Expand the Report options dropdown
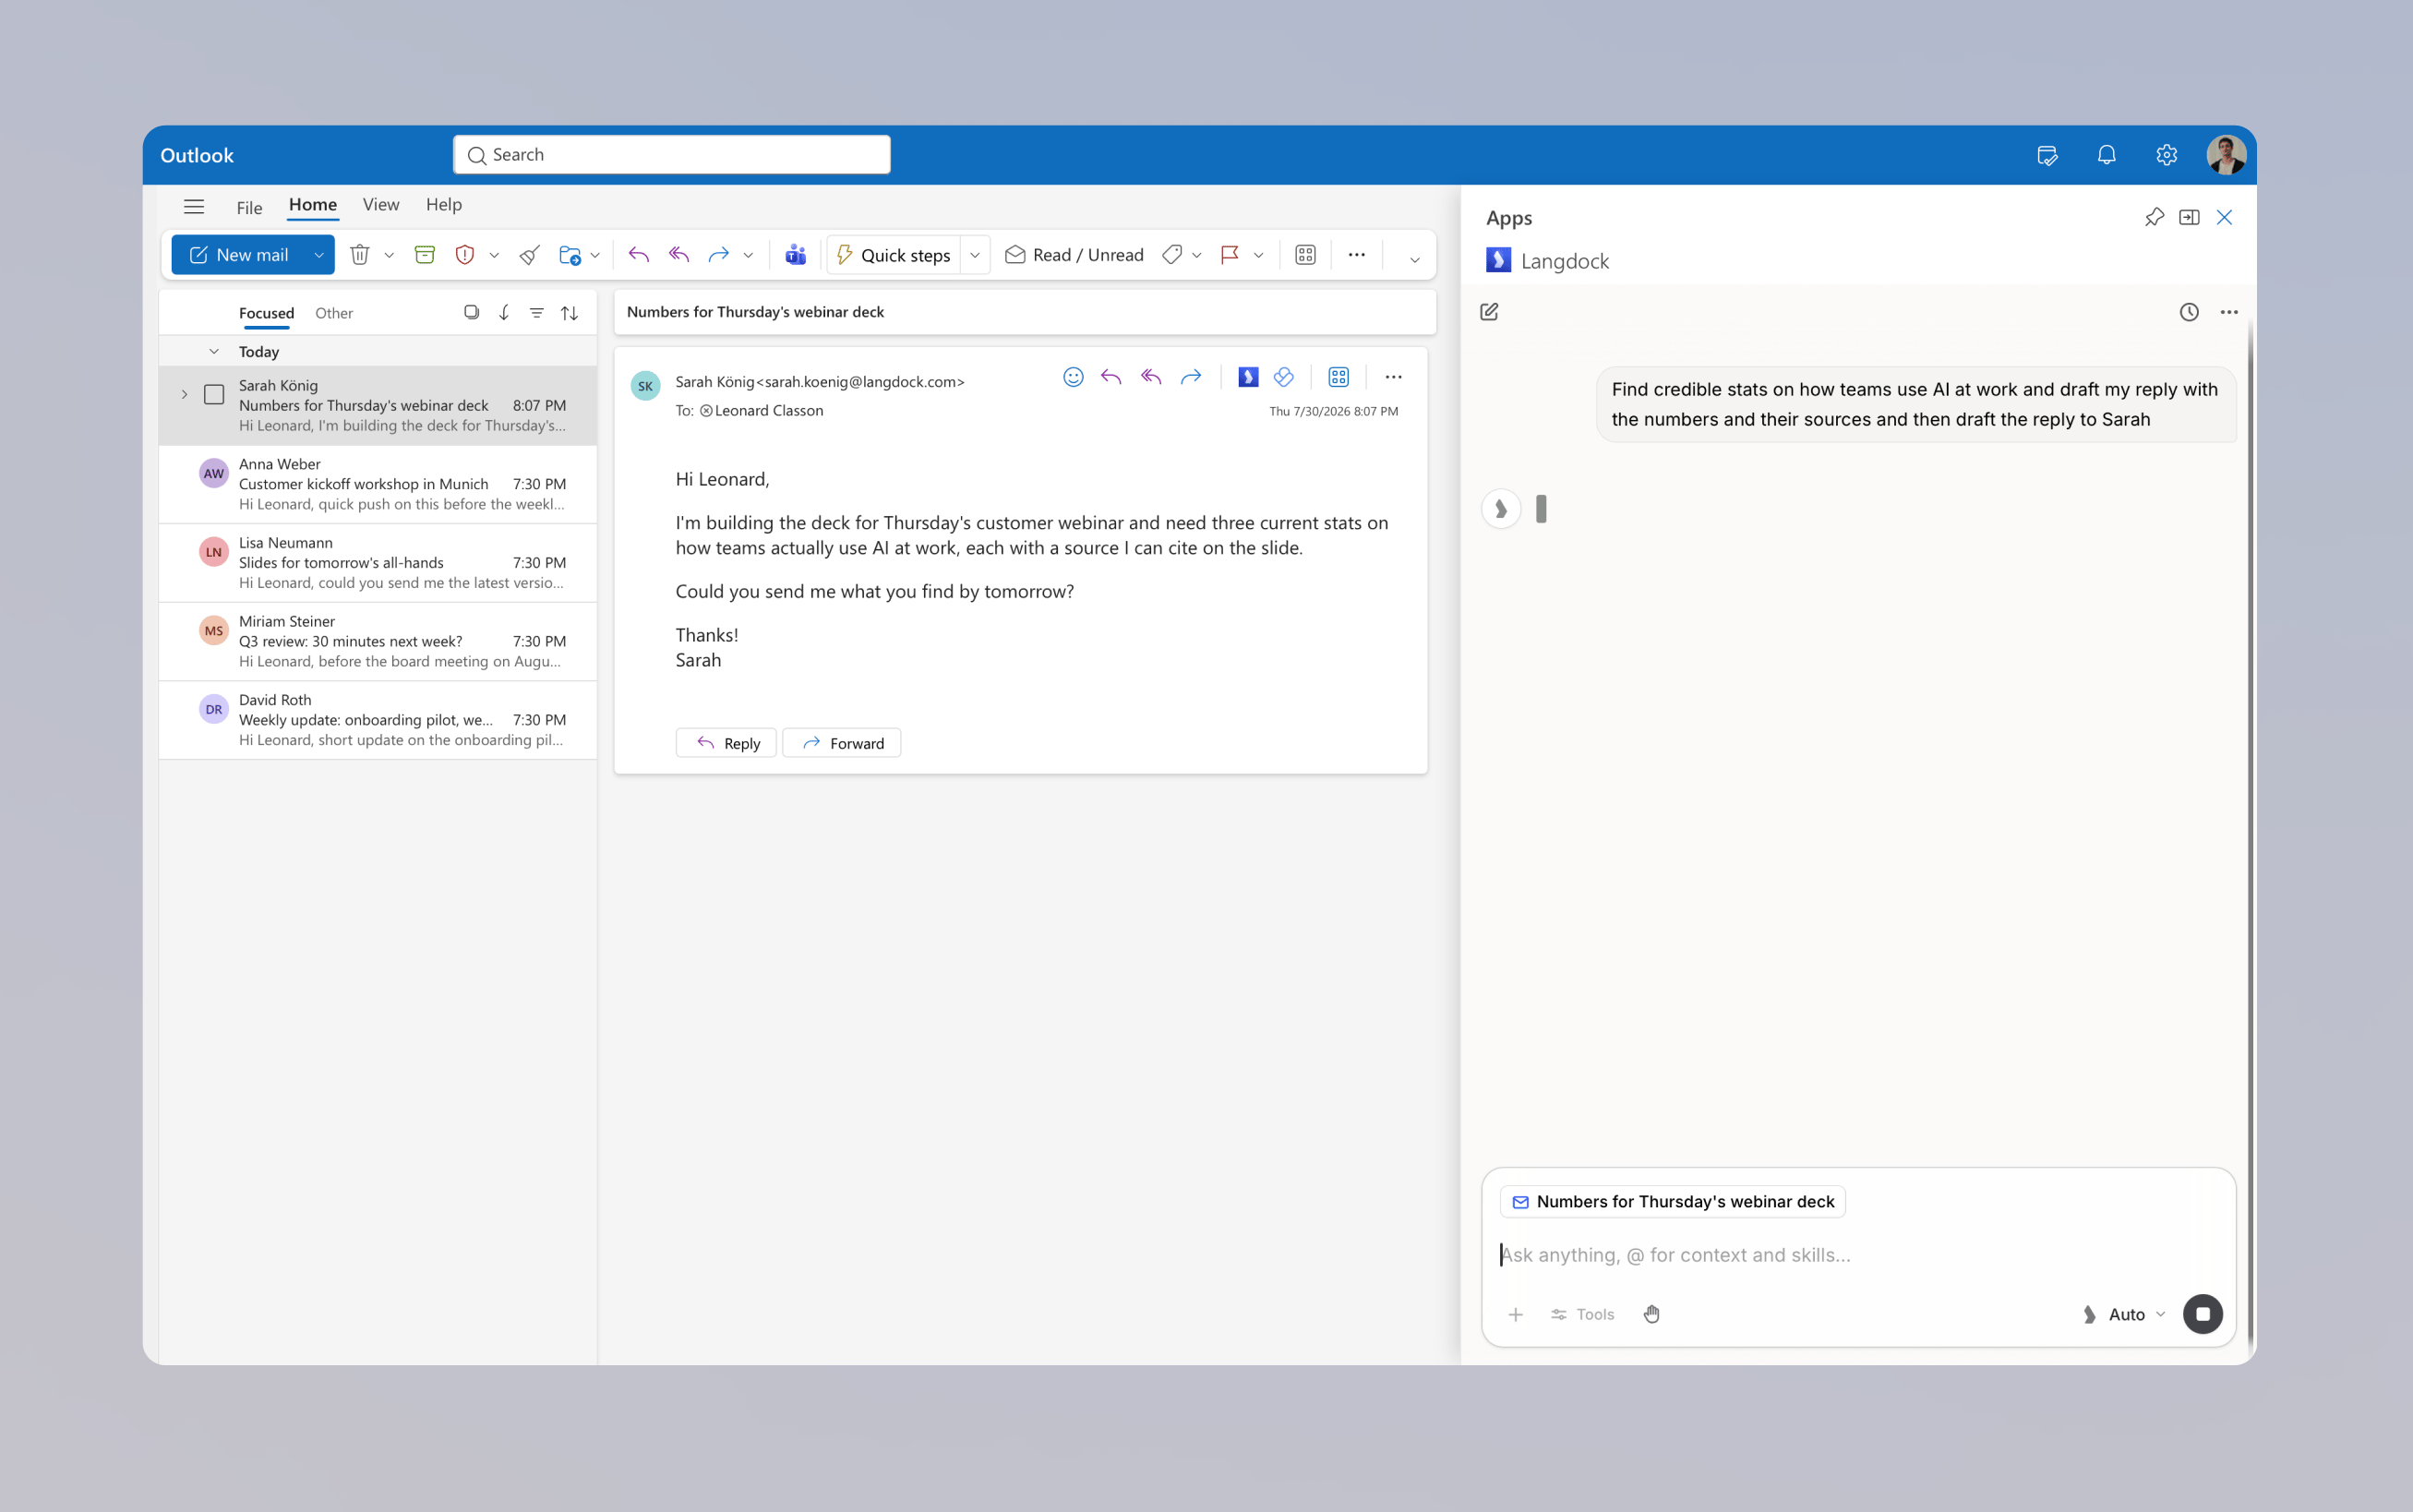Image resolution: width=2413 pixels, height=1512 pixels. pyautogui.click(x=494, y=255)
